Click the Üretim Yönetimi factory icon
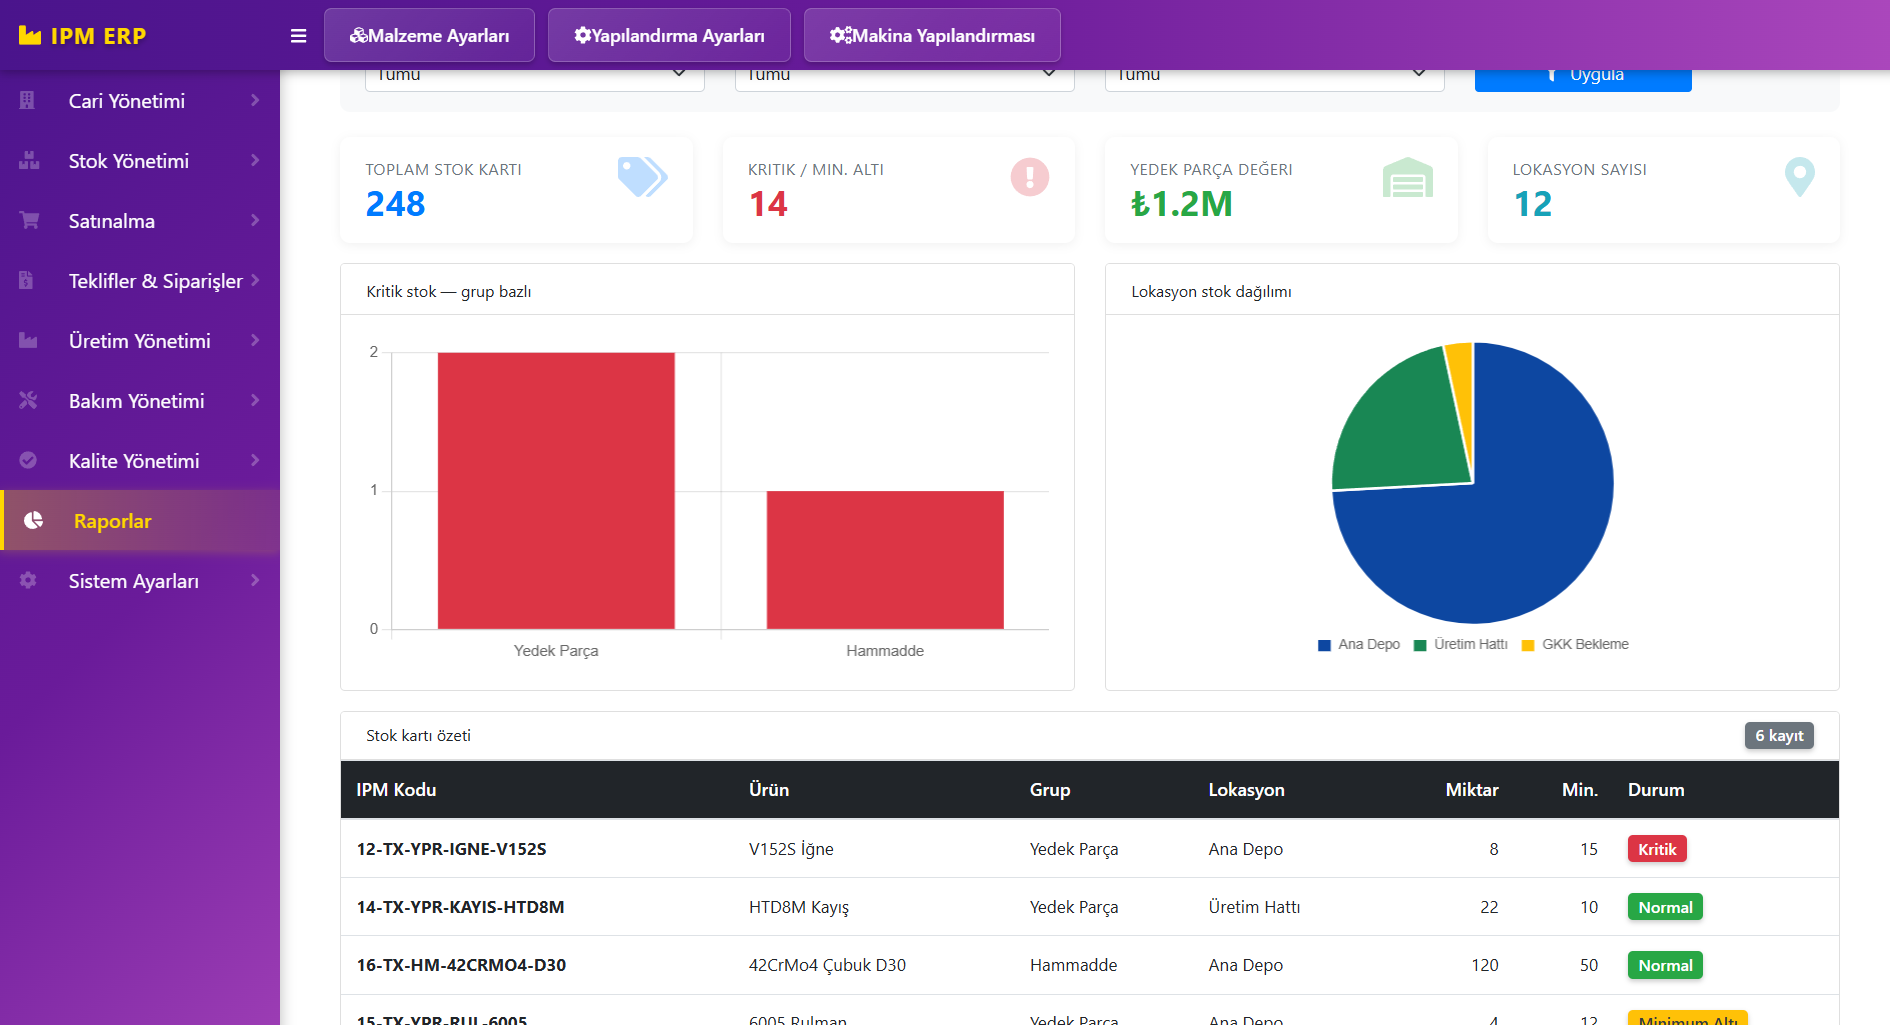The height and width of the screenshot is (1025, 1890). pyautogui.click(x=28, y=340)
